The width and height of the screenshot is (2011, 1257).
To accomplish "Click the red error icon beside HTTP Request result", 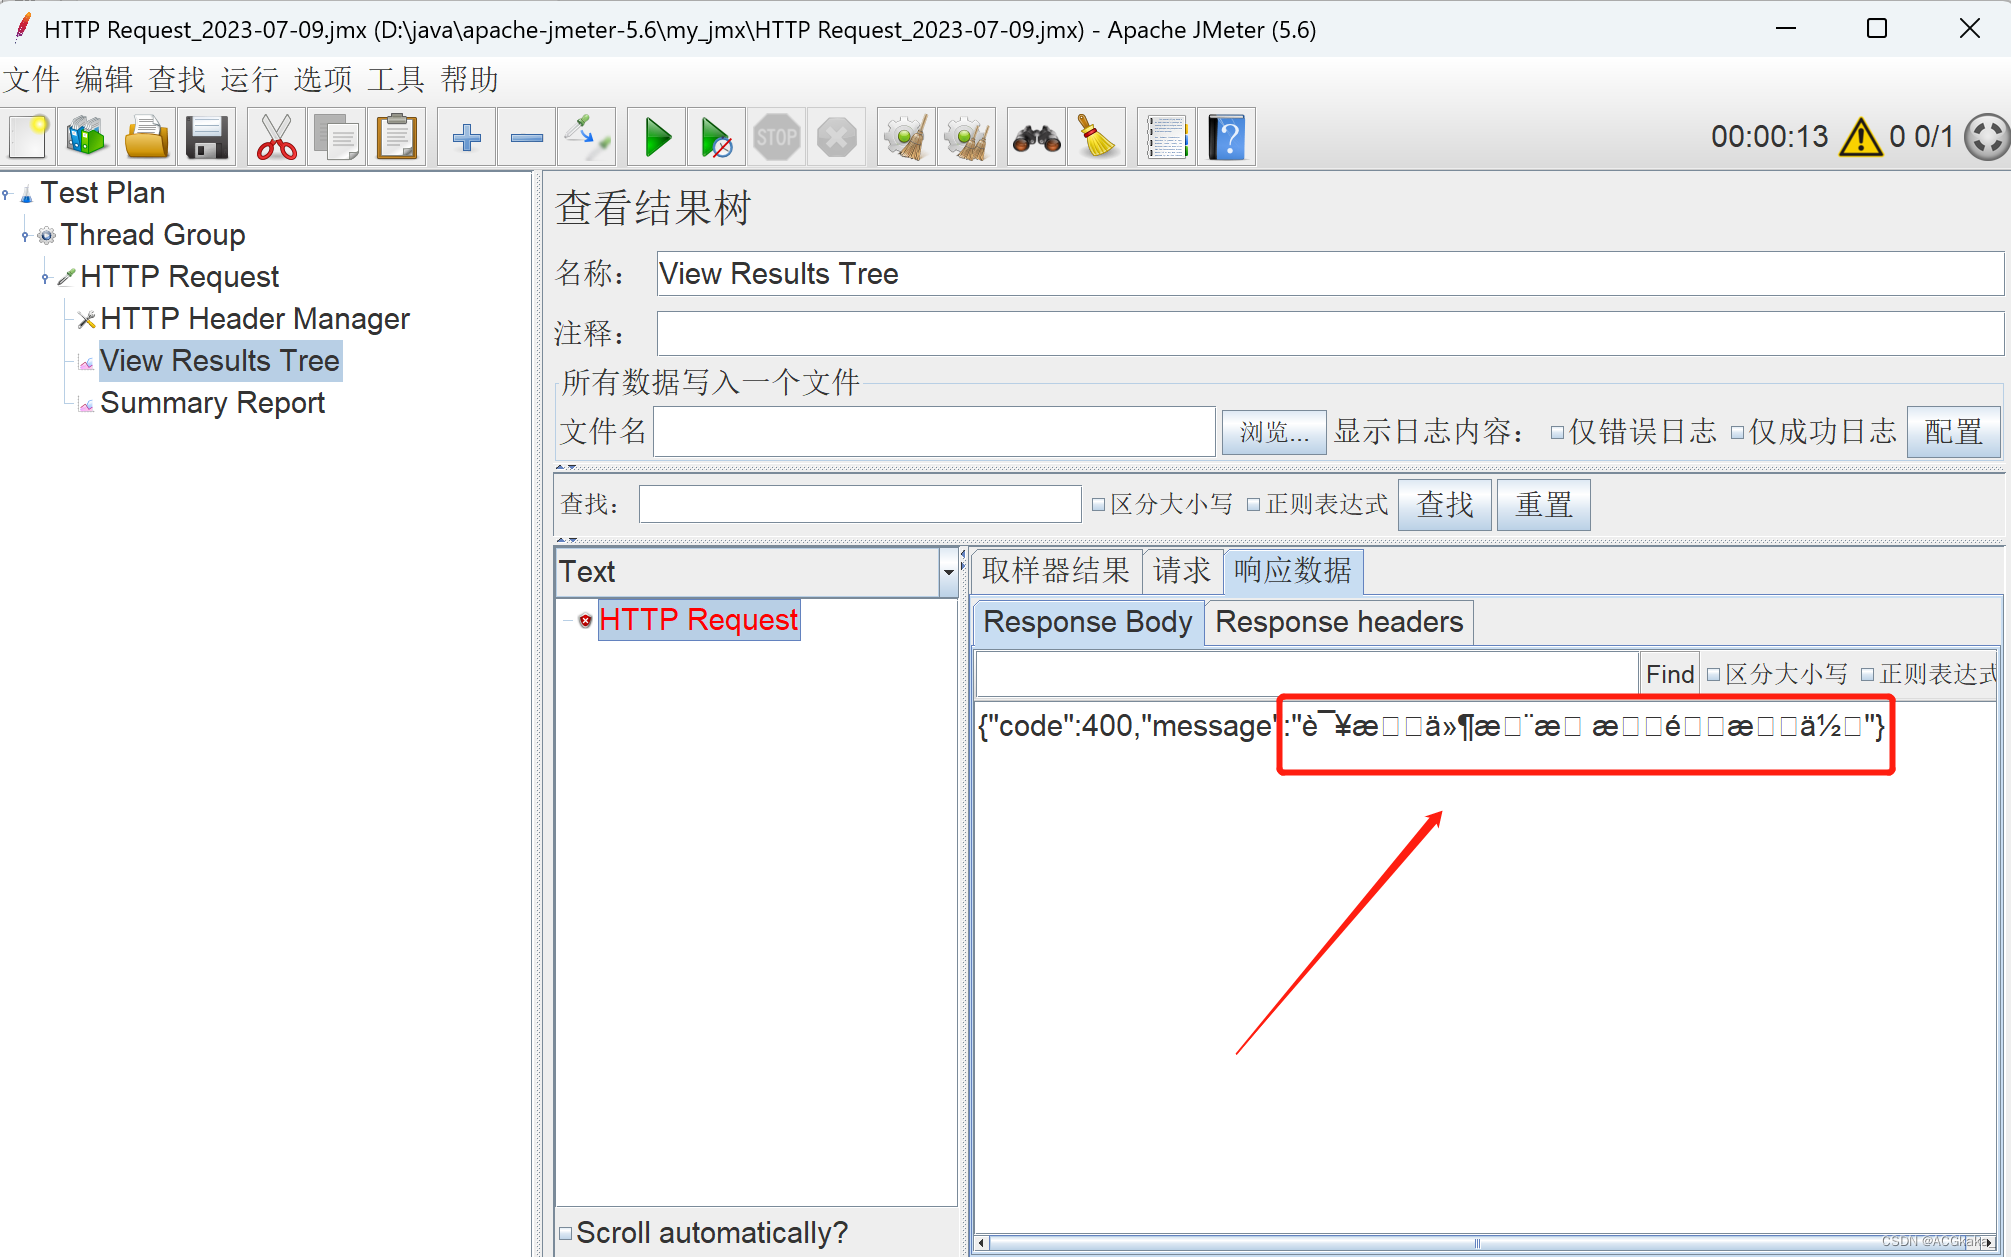I will point(585,621).
